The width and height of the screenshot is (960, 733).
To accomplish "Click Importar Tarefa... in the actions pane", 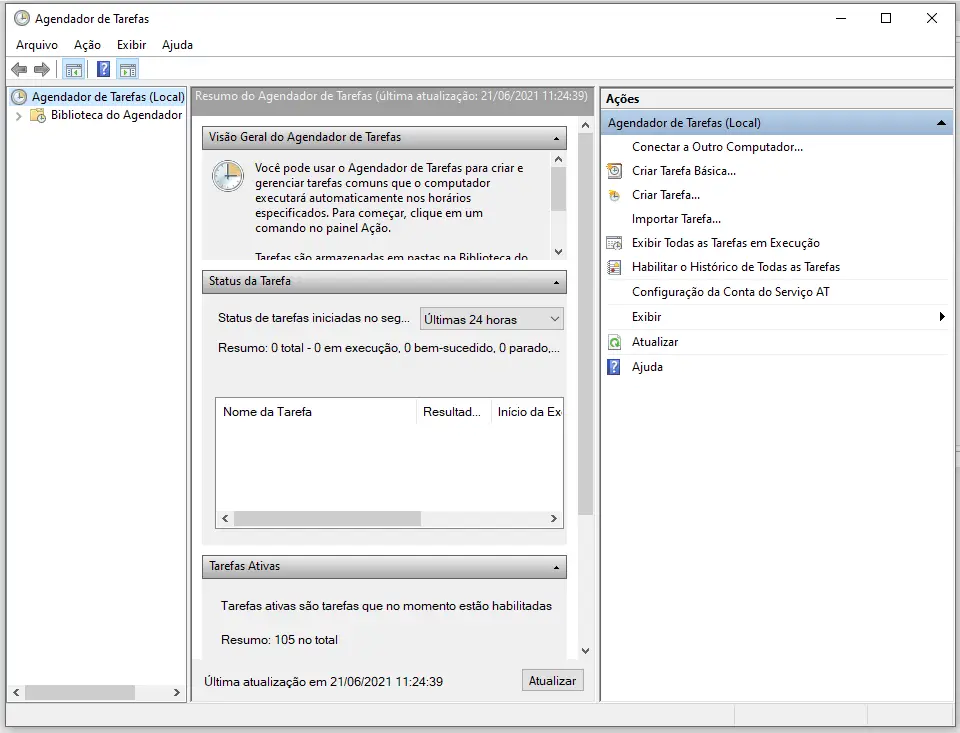I will click(x=676, y=219).
